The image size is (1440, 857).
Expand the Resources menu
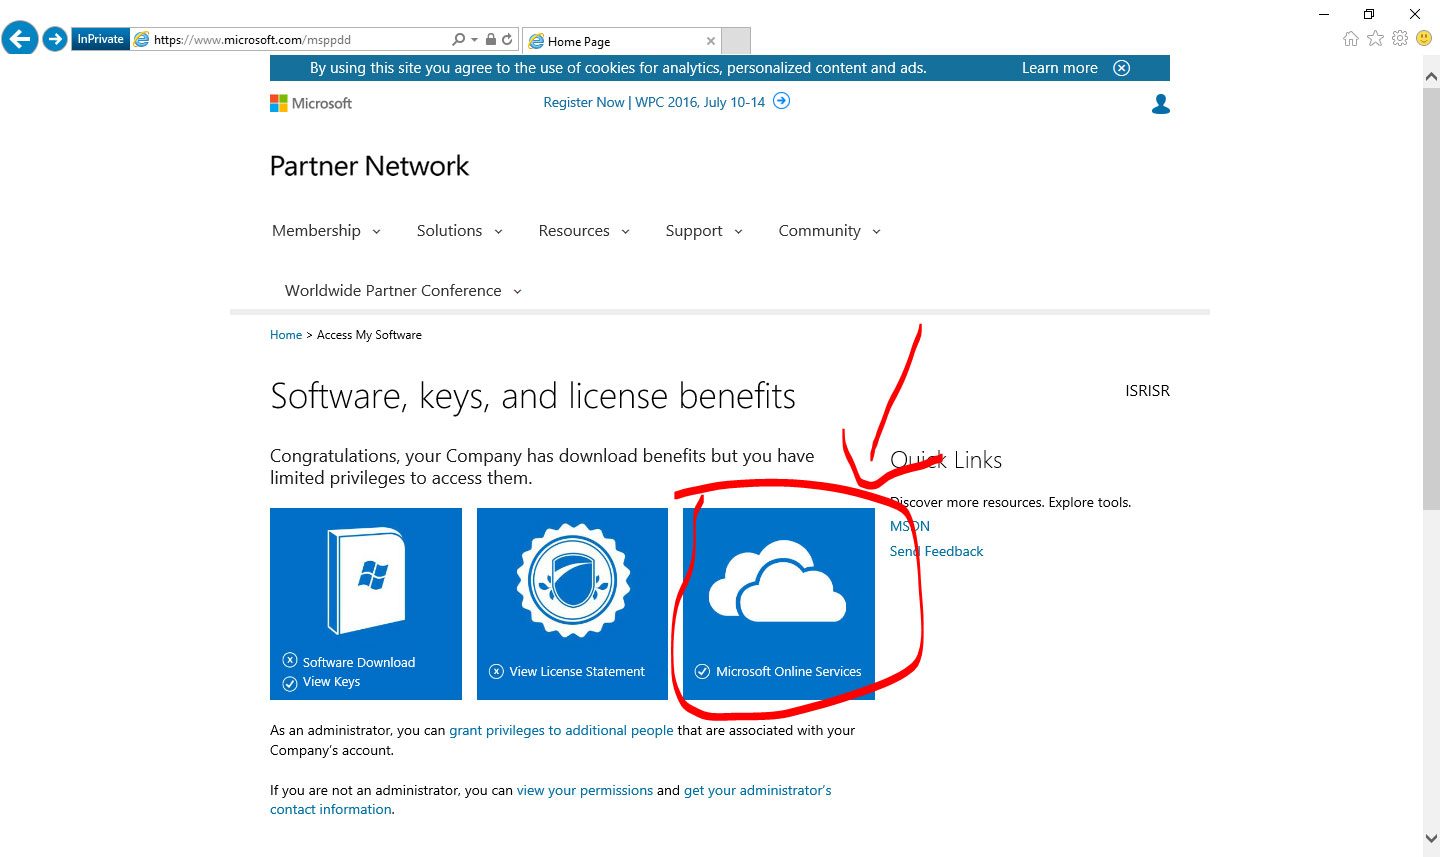584,231
